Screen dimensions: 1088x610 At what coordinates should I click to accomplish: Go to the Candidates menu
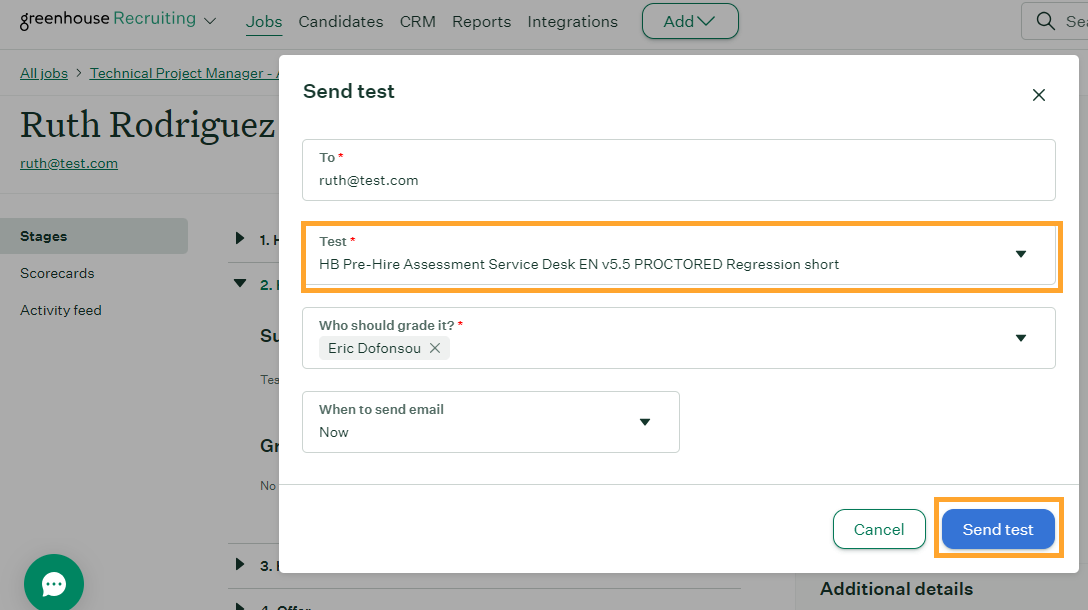tap(340, 22)
